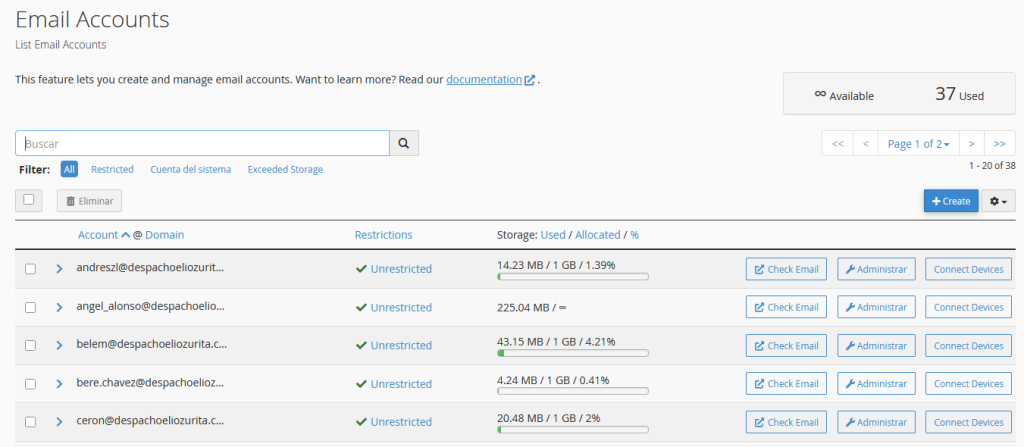The image size is (1024, 447).
Task: Click the search magnifier icon button
Action: pos(404,143)
